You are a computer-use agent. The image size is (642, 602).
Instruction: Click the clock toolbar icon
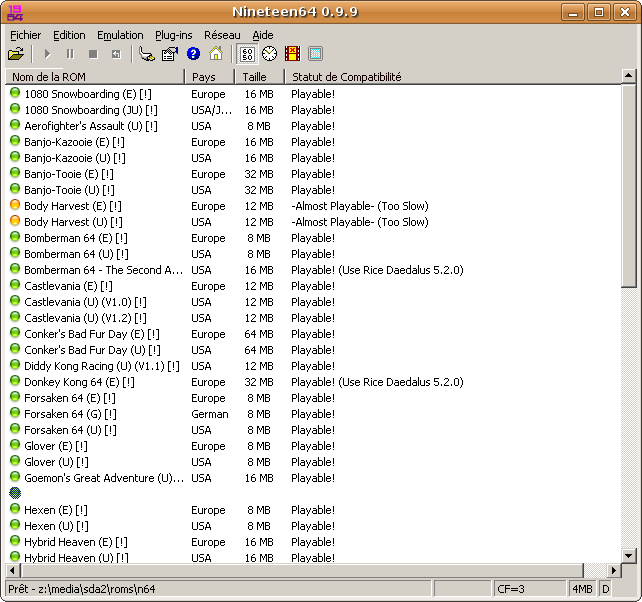point(269,54)
